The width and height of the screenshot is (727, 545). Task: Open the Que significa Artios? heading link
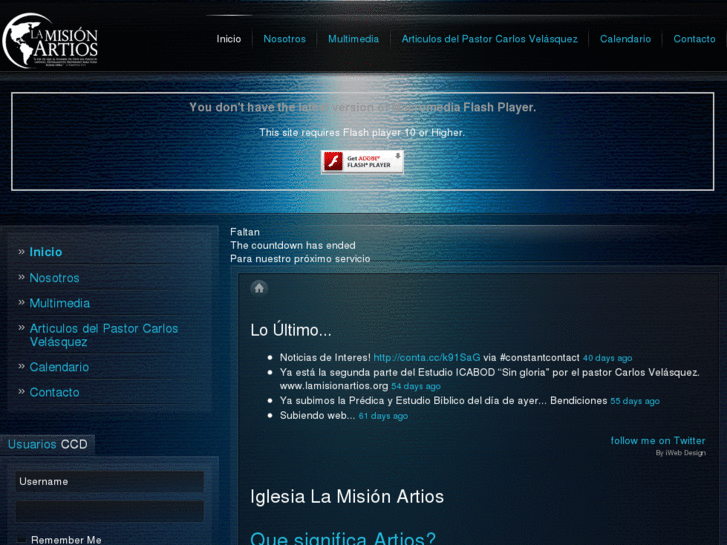pyautogui.click(x=343, y=538)
